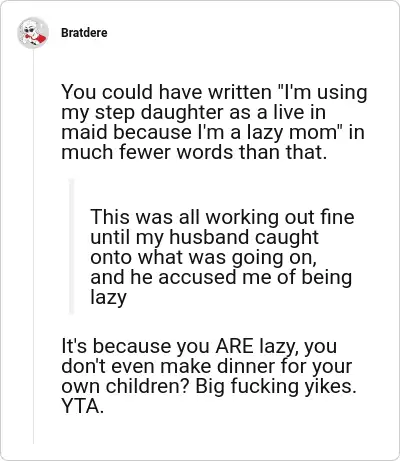Viewport: 400px width, 461px height.
Task: Open Bratdere's profile avatar
Action: click(33, 33)
